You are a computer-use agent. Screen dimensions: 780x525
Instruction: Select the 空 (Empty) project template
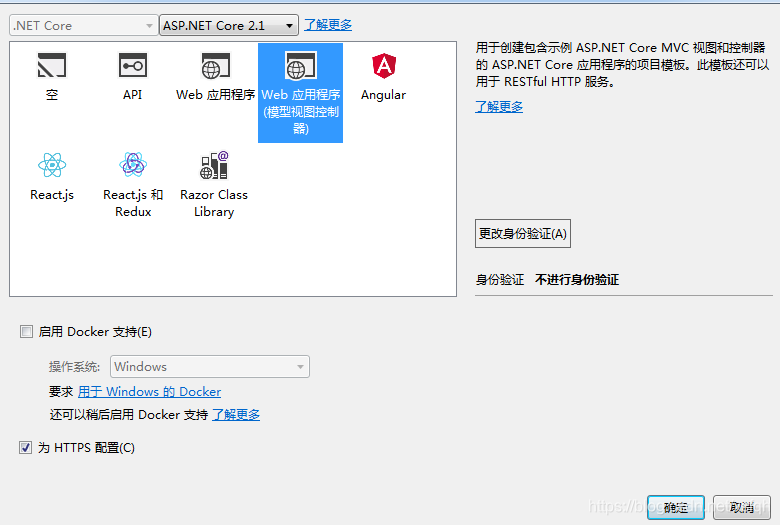(x=52, y=77)
